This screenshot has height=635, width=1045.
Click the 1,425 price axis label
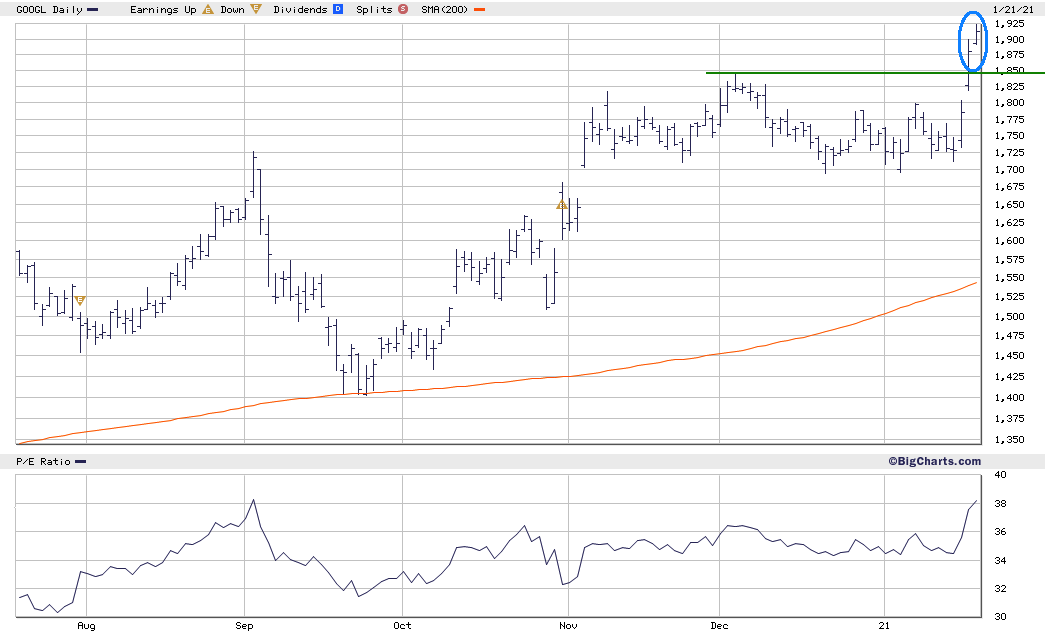coord(1010,377)
